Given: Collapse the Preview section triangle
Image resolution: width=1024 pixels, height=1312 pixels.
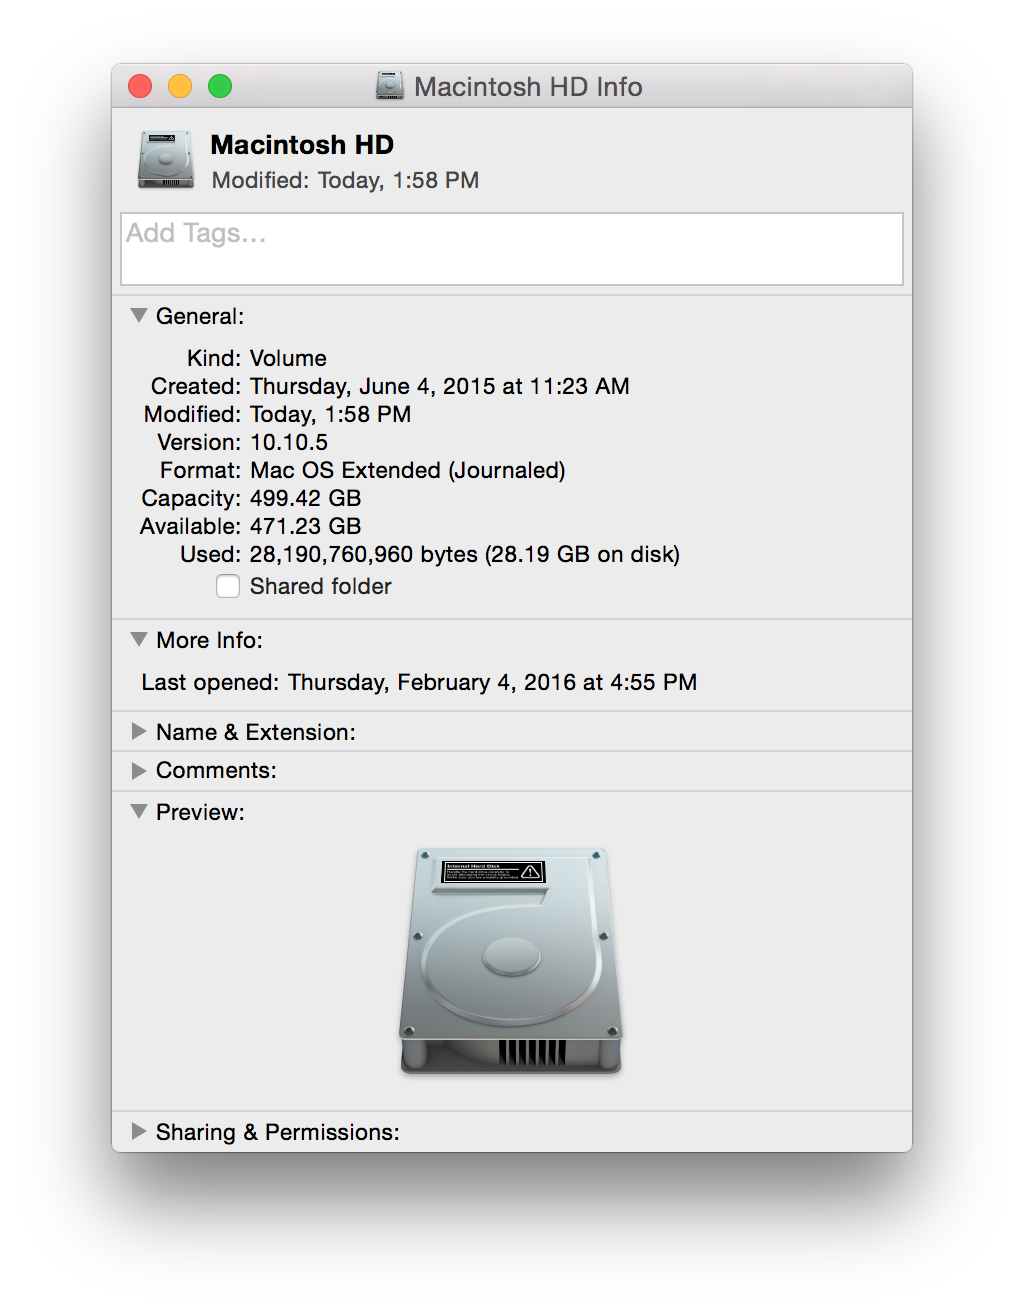Looking at the screenshot, I should point(139,811).
